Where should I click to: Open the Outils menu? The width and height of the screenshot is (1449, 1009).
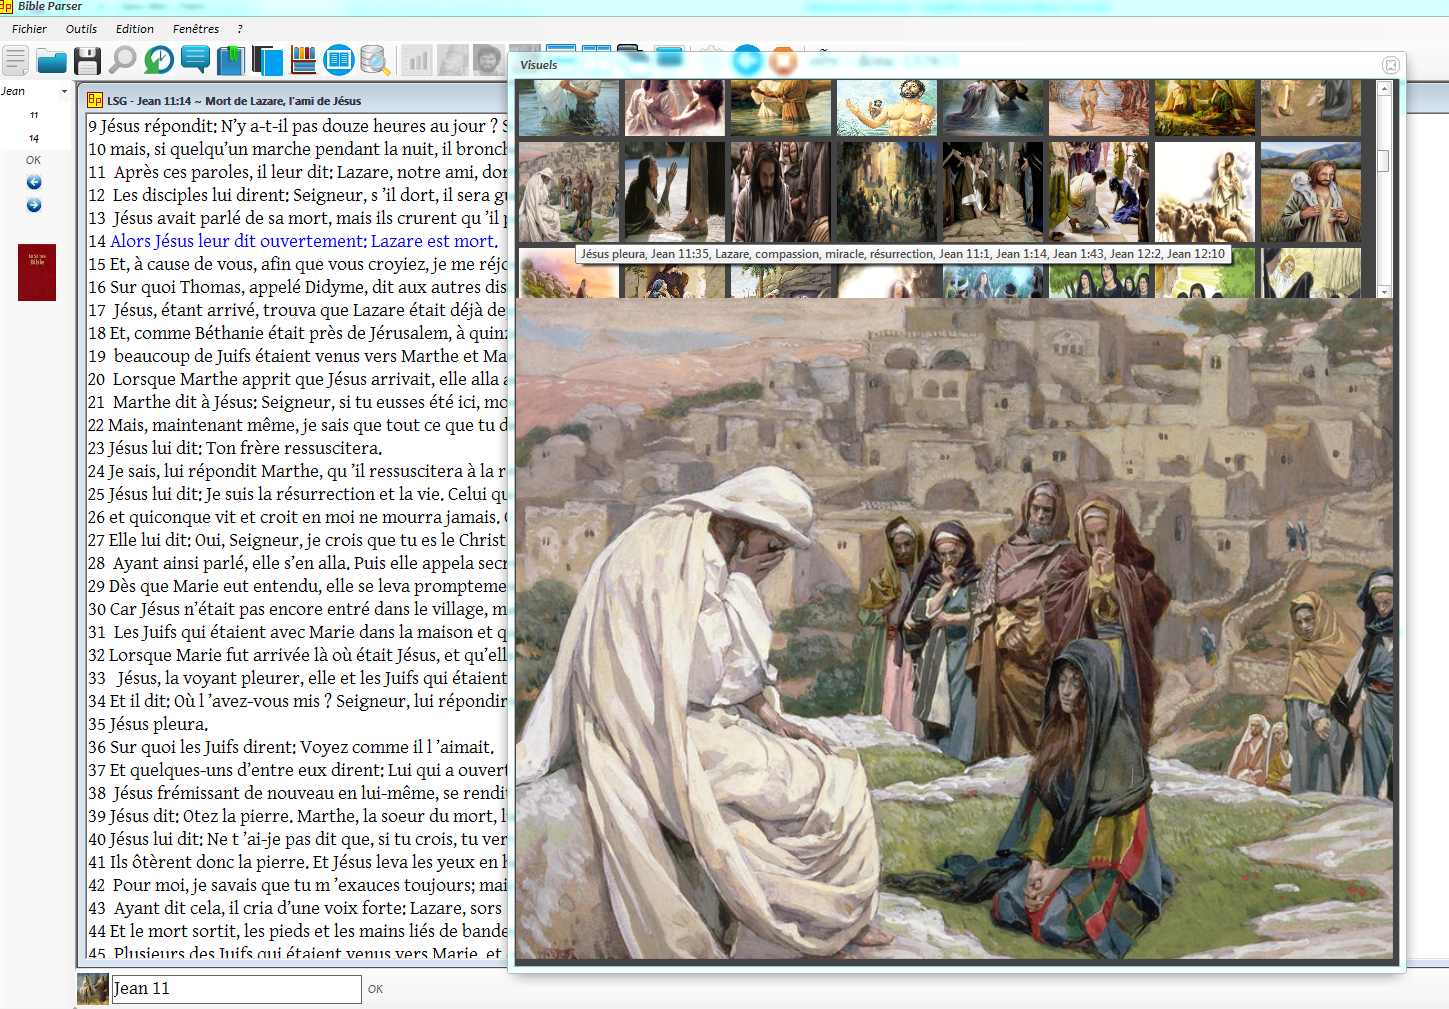coord(81,29)
